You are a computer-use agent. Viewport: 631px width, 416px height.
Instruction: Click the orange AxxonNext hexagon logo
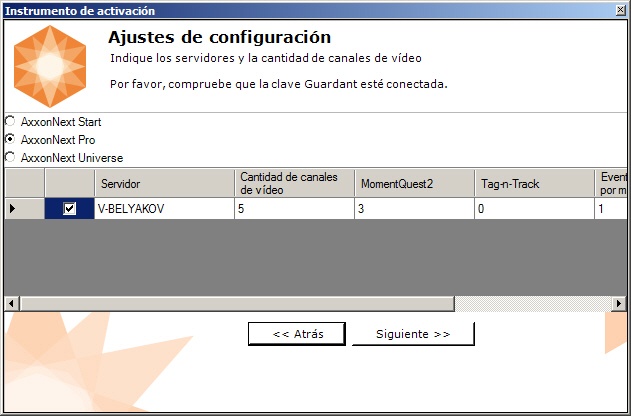(x=50, y=66)
